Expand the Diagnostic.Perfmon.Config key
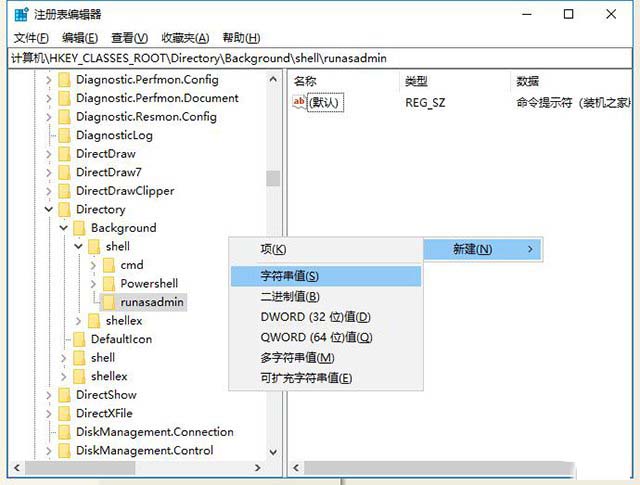The width and height of the screenshot is (640, 485). coord(49,80)
